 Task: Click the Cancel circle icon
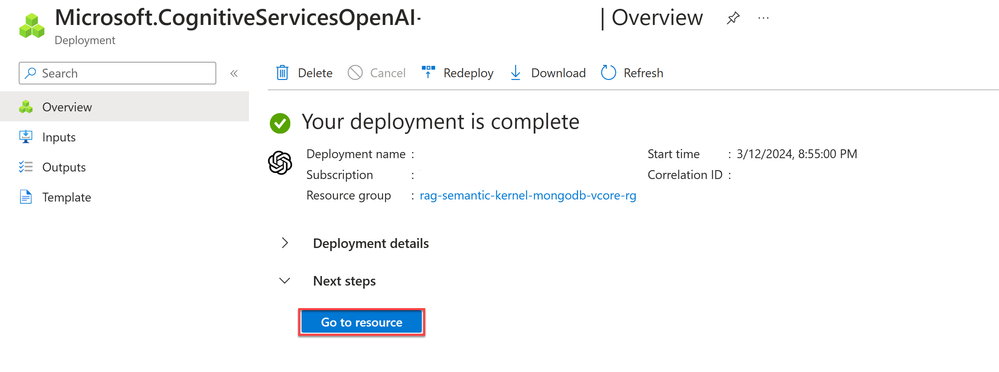[x=355, y=73]
